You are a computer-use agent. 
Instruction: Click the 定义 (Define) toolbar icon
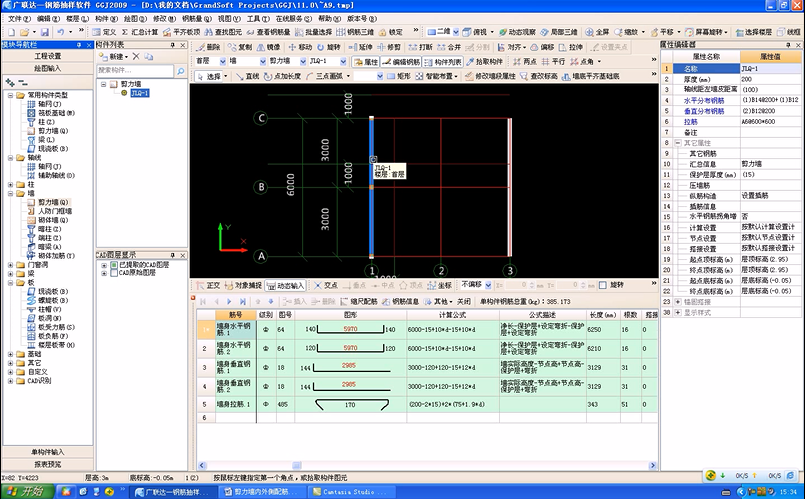(x=105, y=32)
